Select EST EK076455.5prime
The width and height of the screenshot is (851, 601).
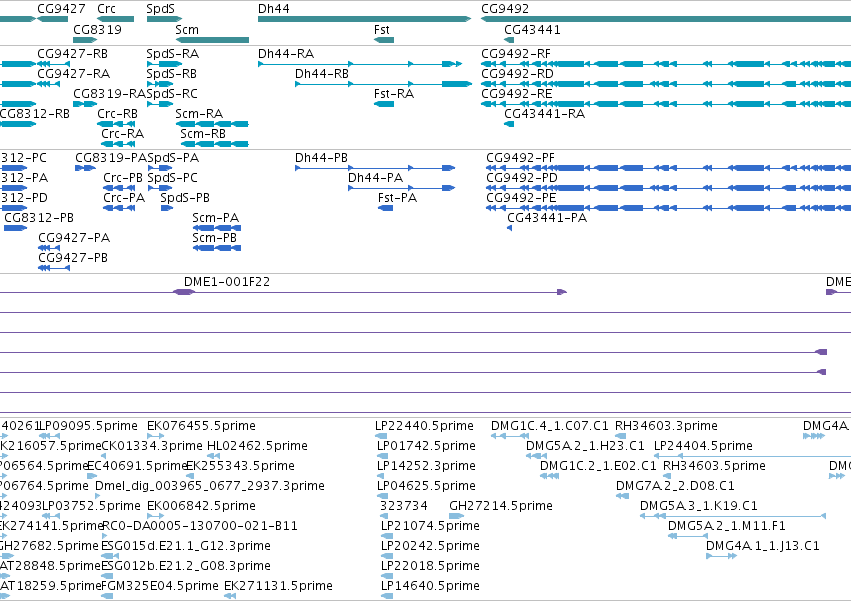(155, 436)
